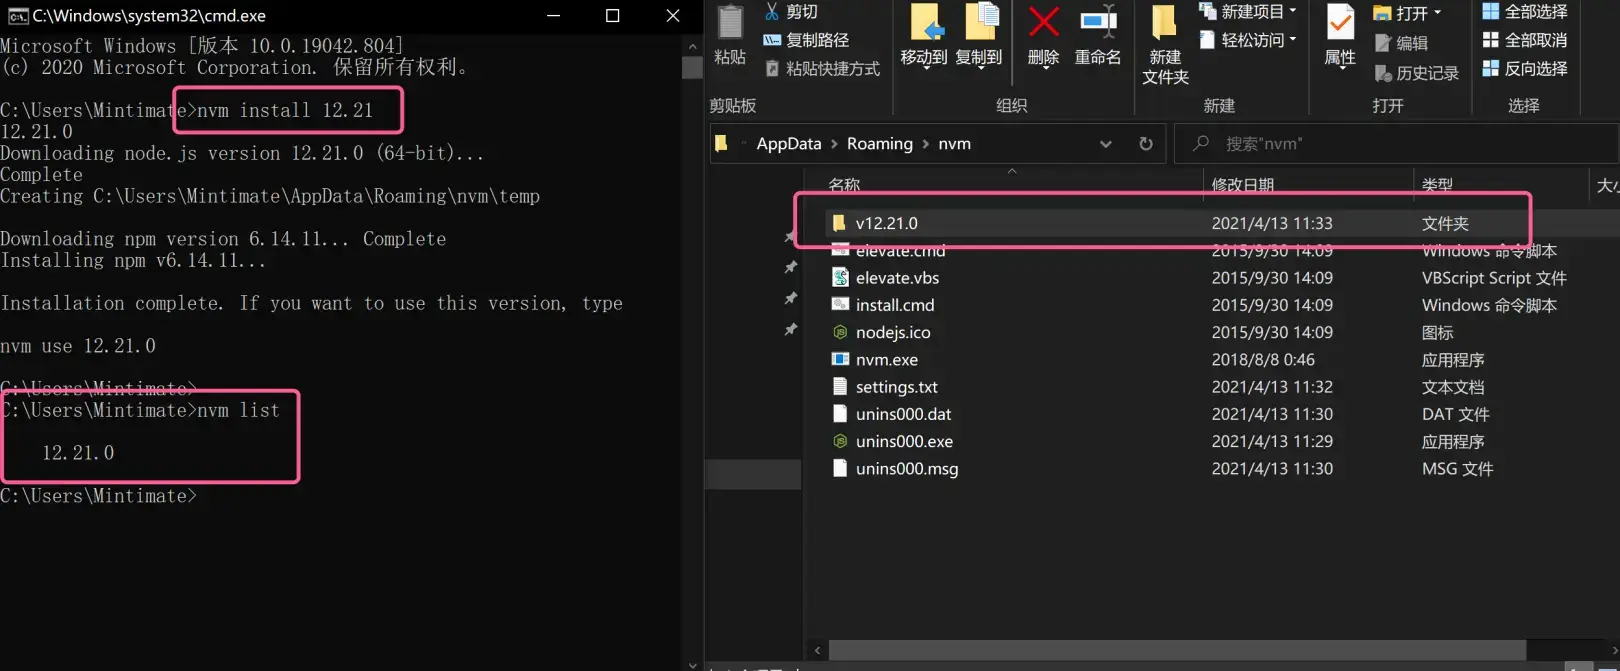
Task: Click the nodejs.ico green icon
Action: coord(840,332)
